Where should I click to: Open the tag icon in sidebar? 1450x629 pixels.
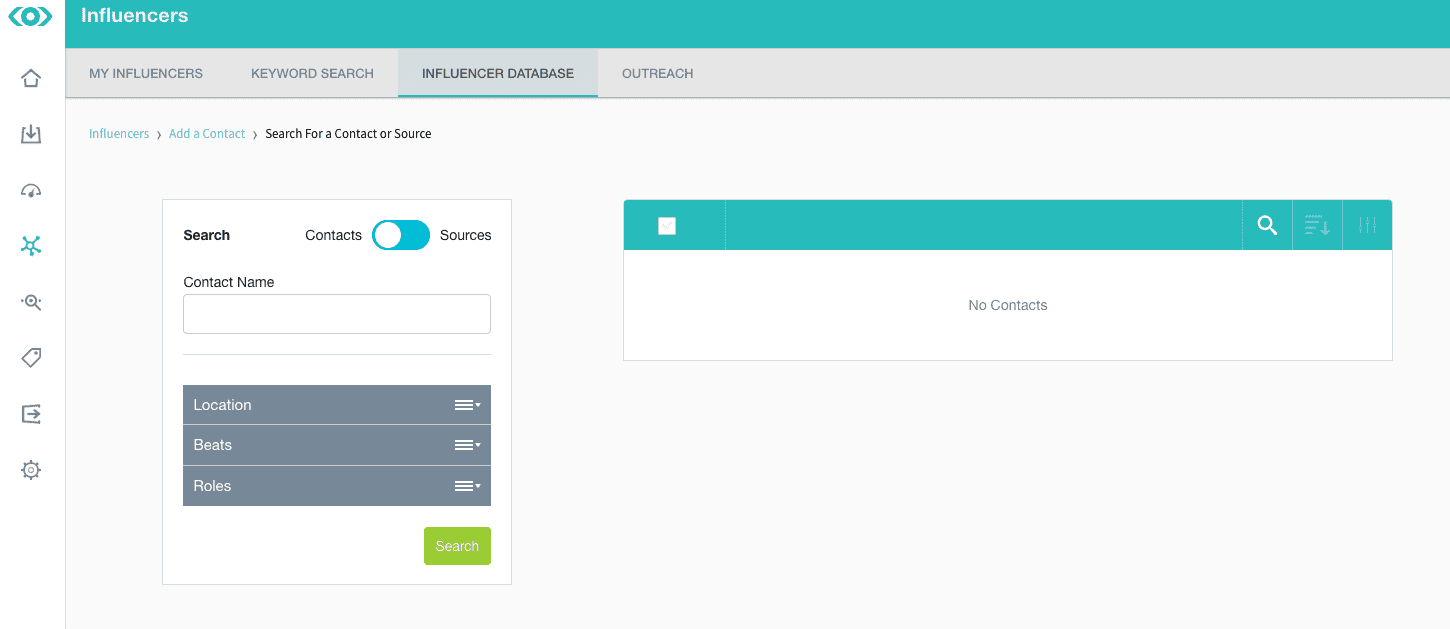[x=31, y=357]
